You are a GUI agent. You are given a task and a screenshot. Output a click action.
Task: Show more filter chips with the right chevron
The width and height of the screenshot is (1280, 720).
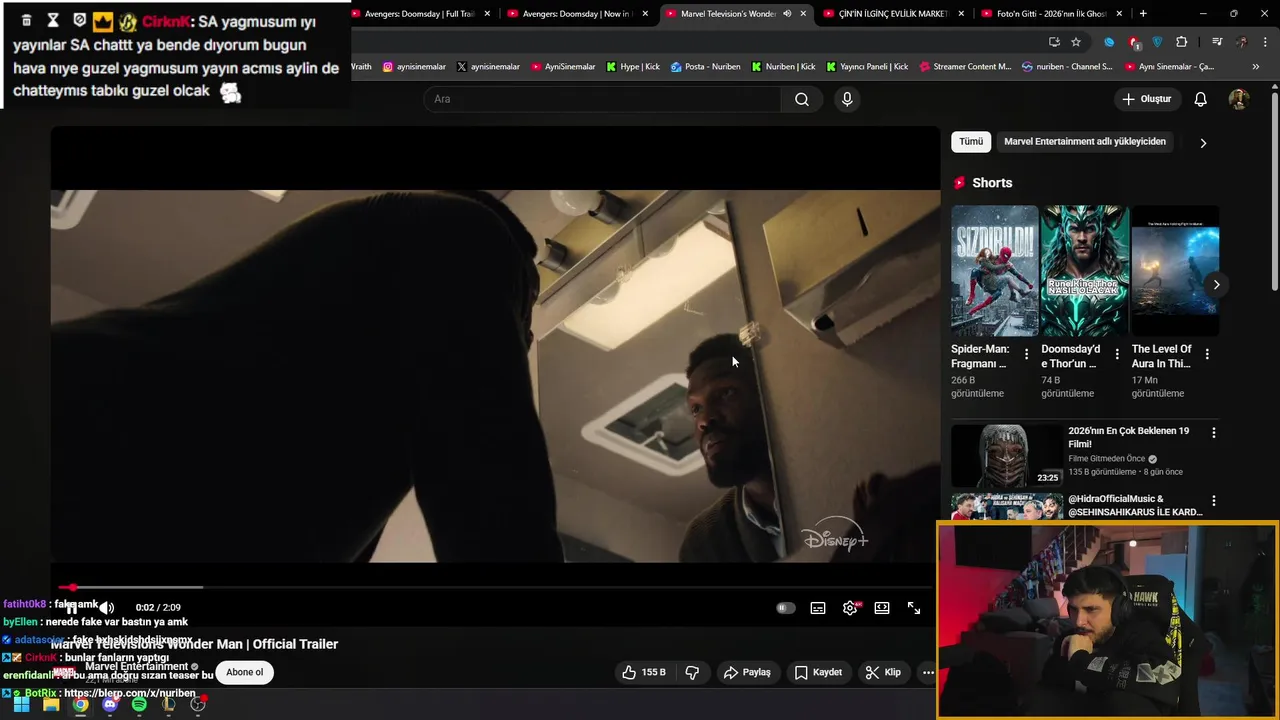pyautogui.click(x=1203, y=143)
